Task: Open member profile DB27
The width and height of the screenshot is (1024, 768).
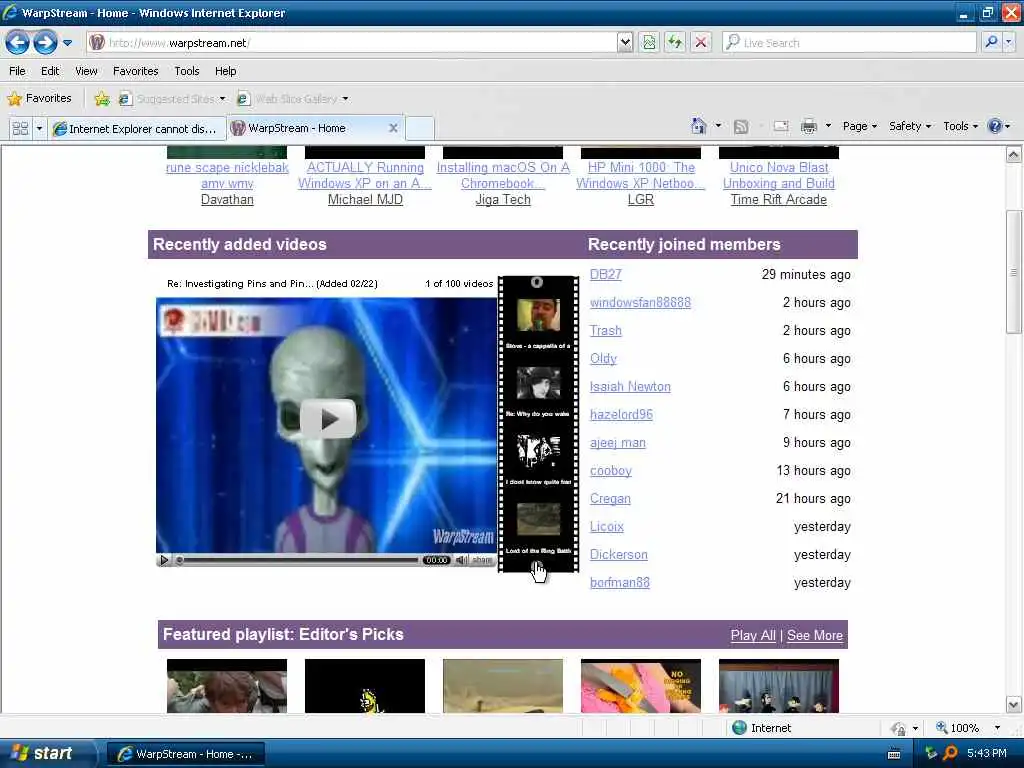Action: click(x=605, y=274)
